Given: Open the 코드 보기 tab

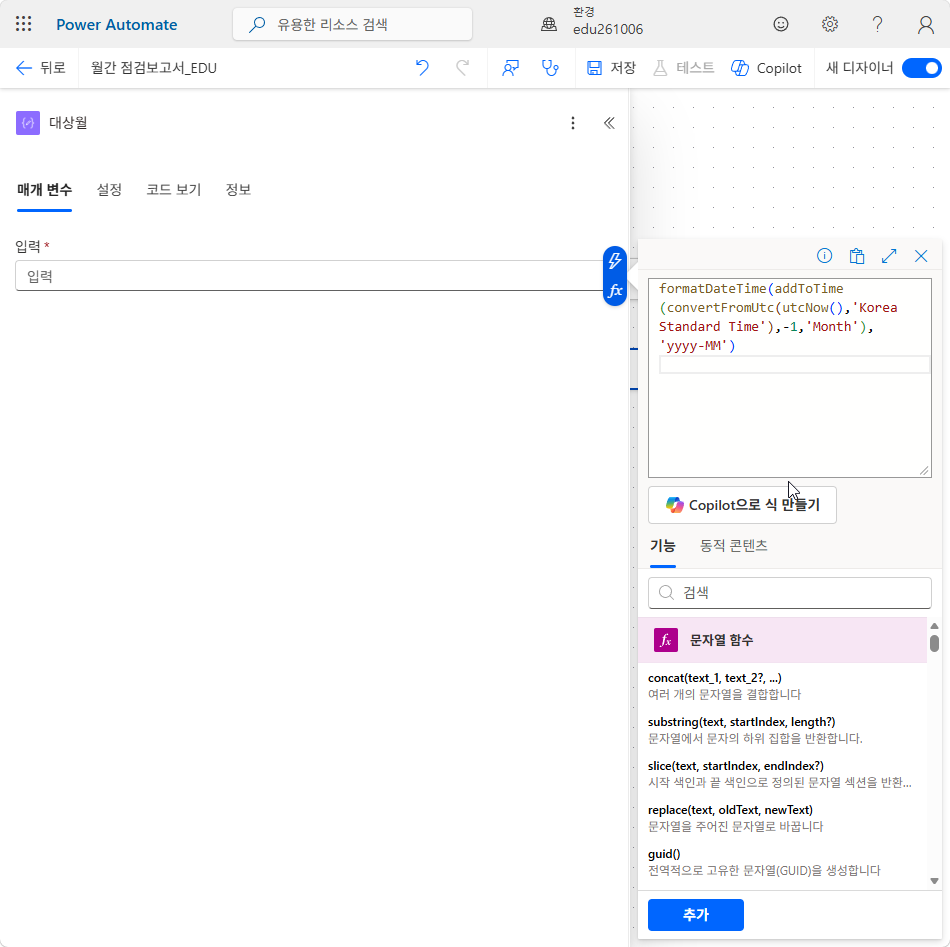Looking at the screenshot, I should [x=174, y=190].
